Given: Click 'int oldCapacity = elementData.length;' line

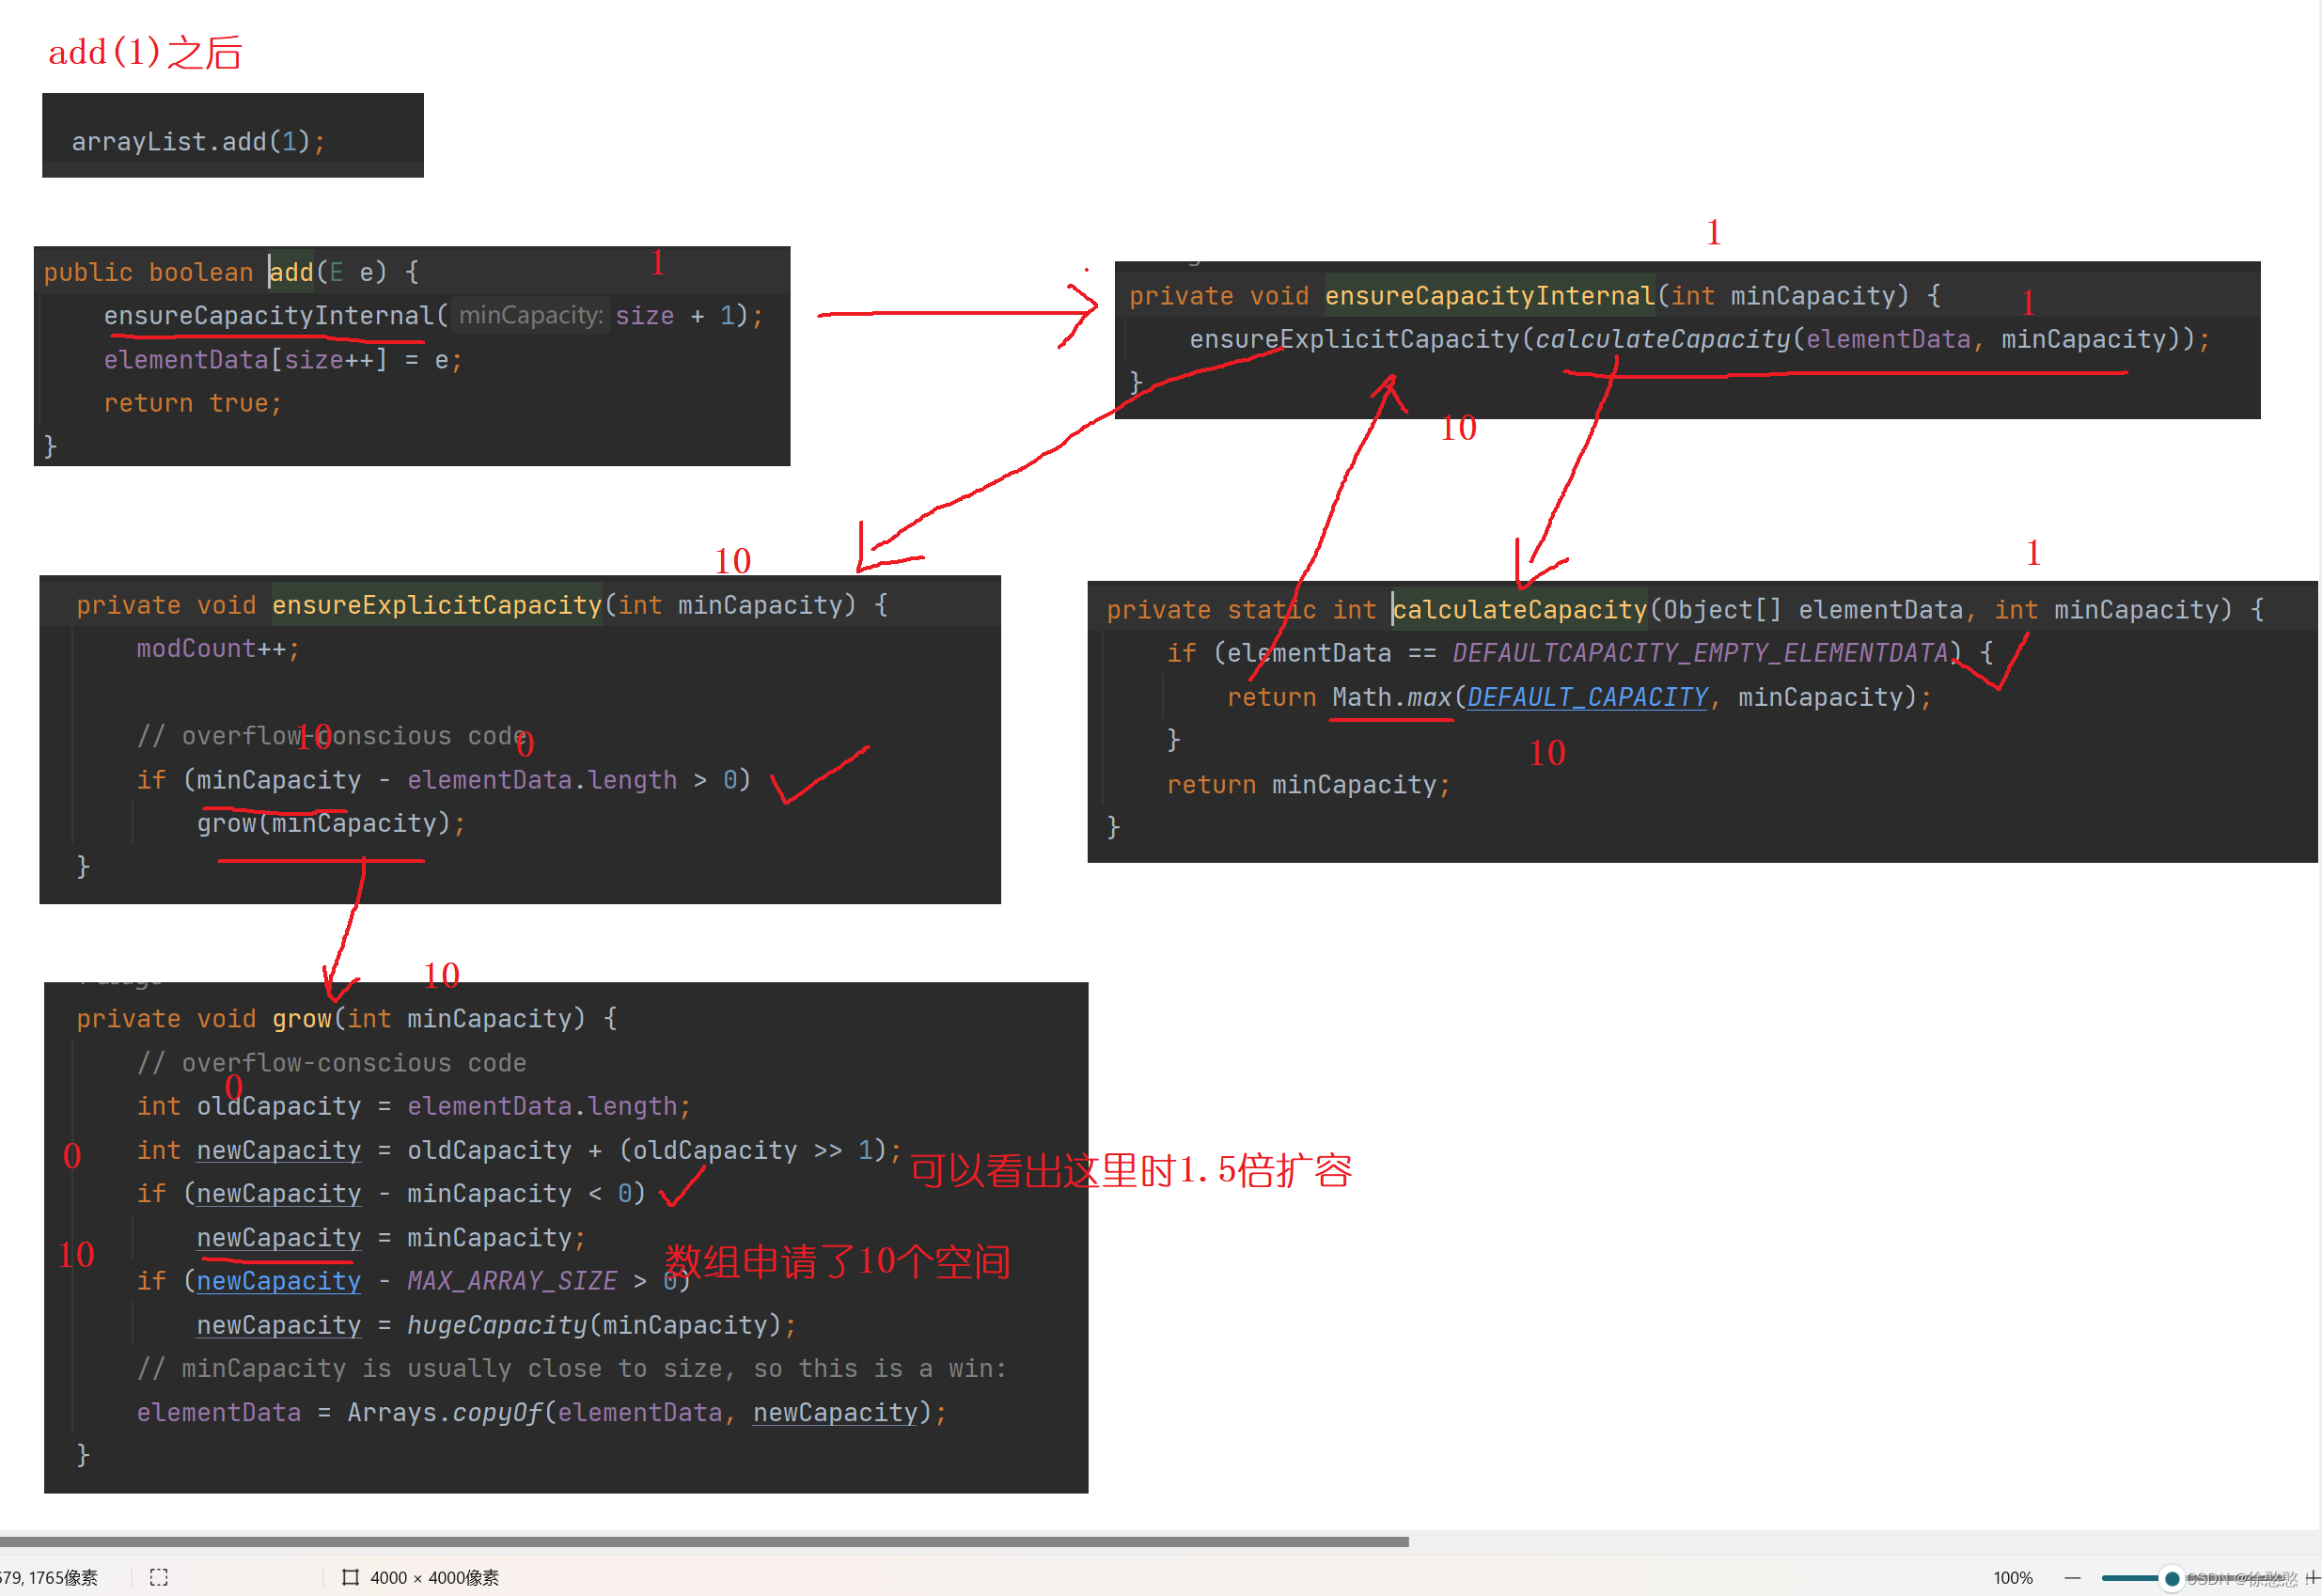Looking at the screenshot, I should [413, 1105].
